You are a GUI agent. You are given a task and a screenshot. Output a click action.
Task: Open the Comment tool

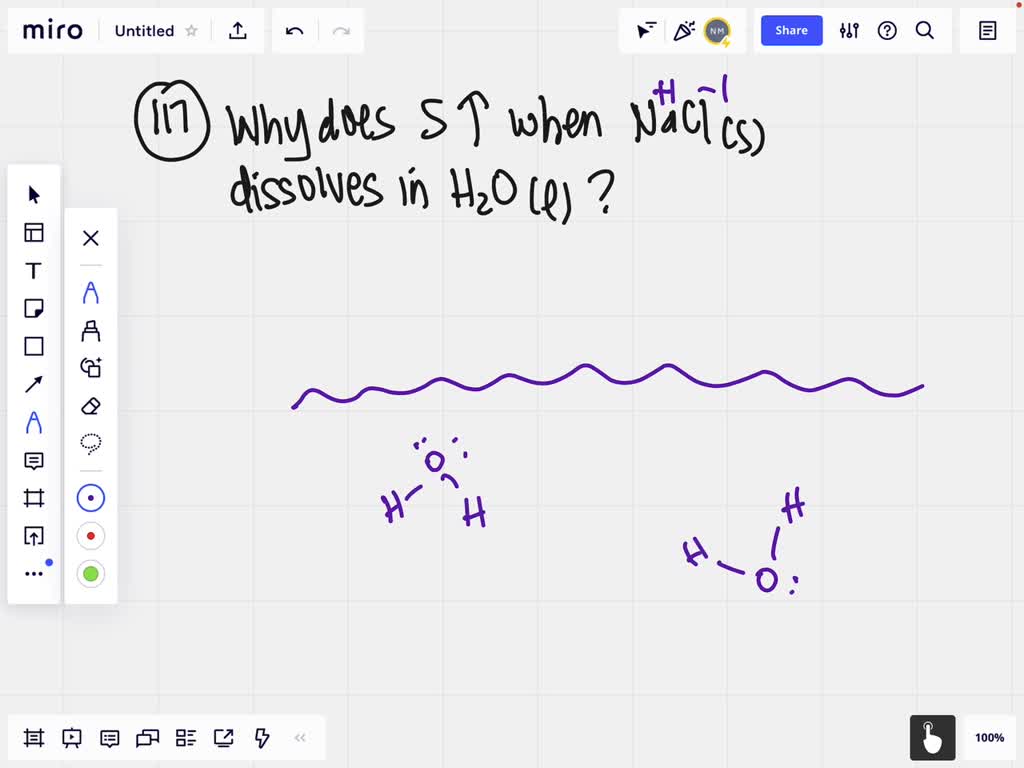click(34, 461)
